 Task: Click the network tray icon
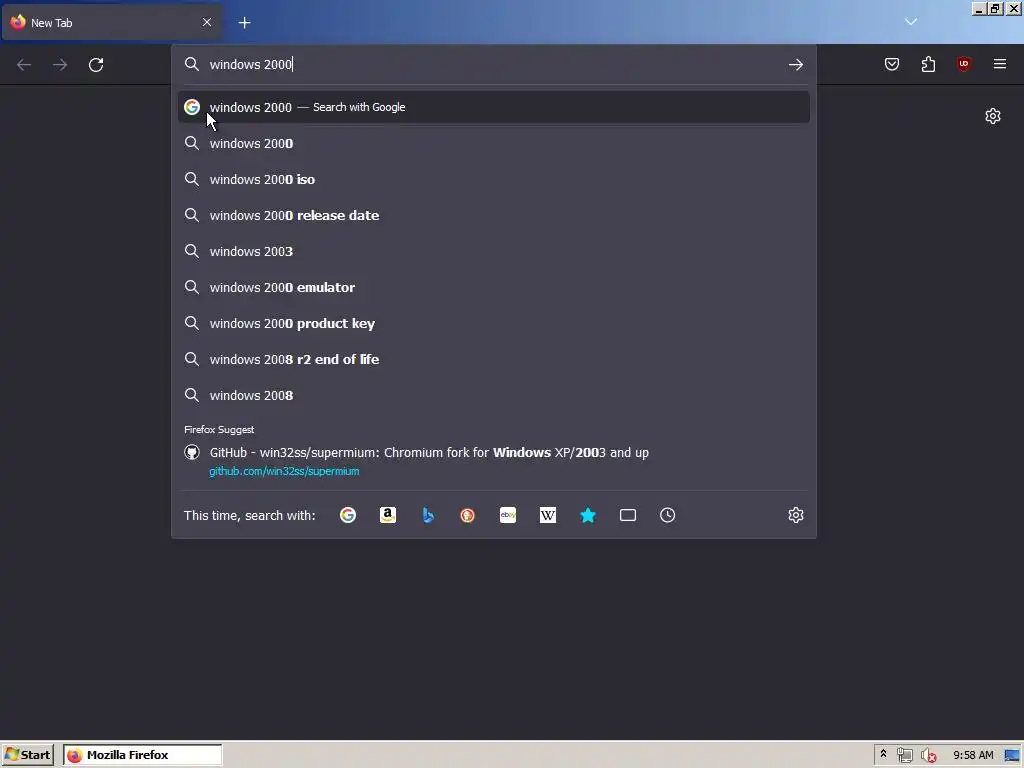coord(904,756)
